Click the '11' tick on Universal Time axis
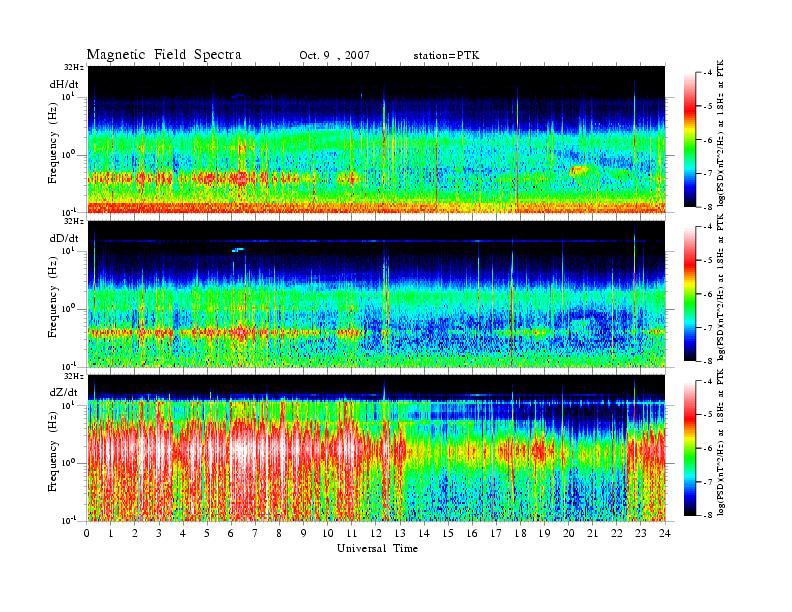 352,533
